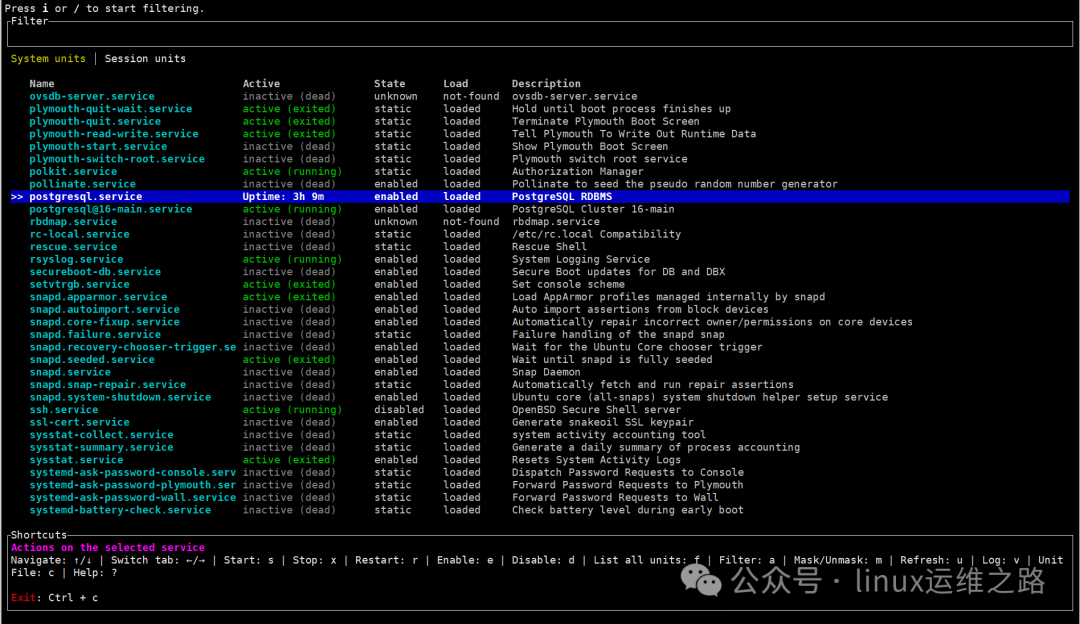Select snapd.service in the unit list

(69, 371)
